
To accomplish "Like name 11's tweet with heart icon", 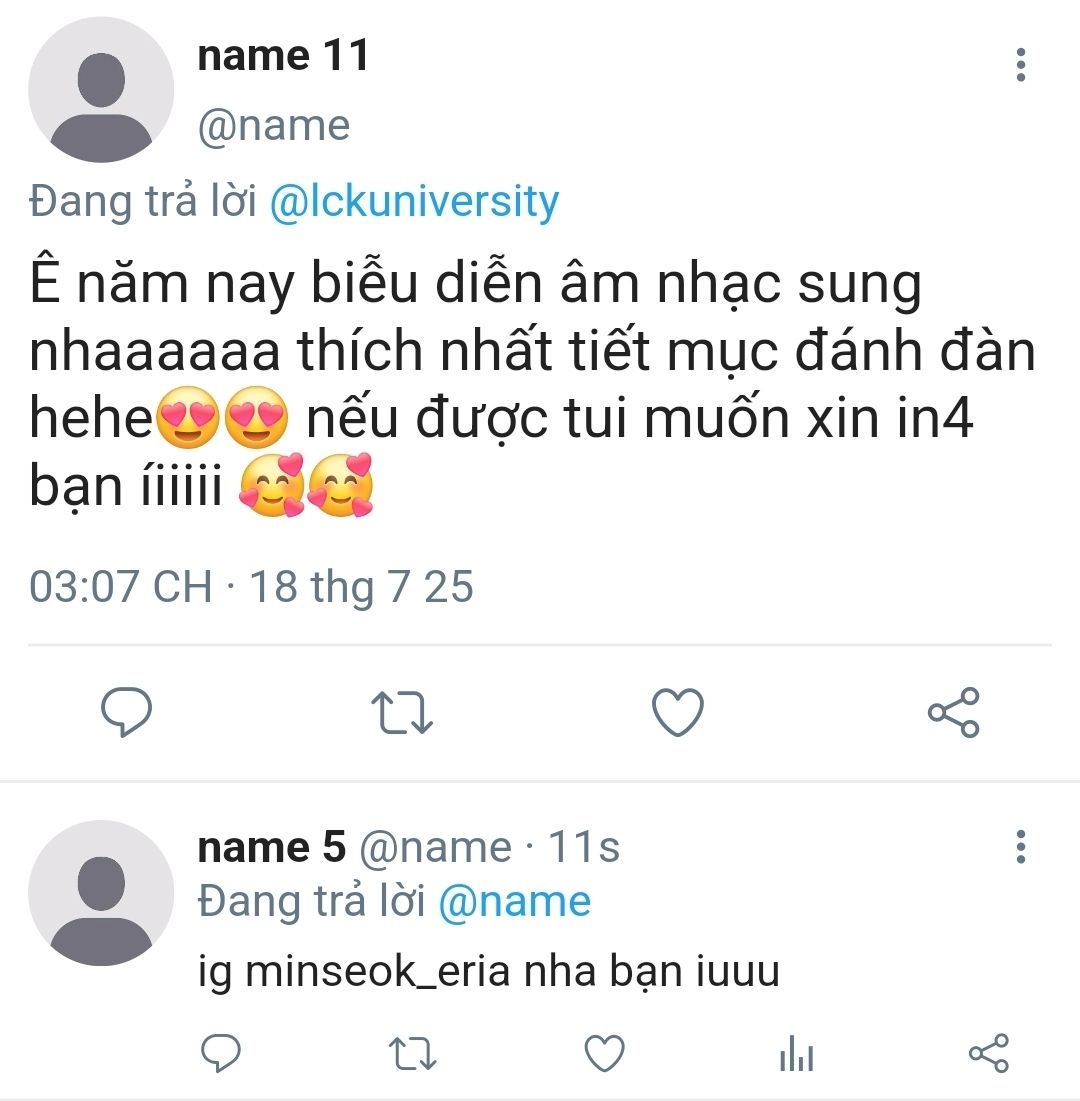I will pyautogui.click(x=677, y=712).
